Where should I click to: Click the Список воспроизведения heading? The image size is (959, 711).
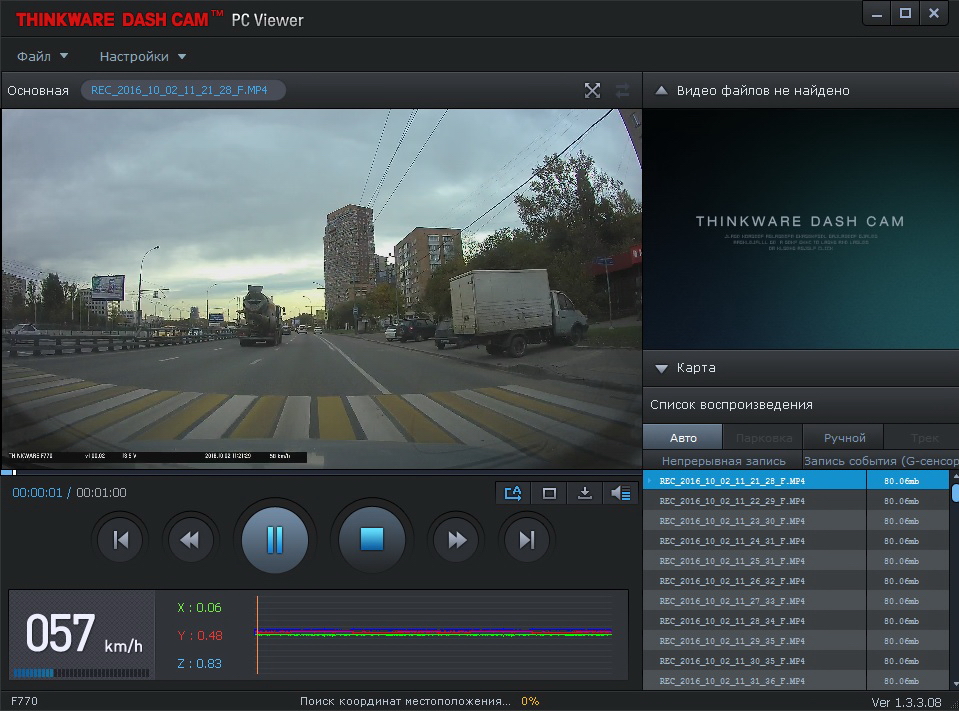tap(731, 405)
